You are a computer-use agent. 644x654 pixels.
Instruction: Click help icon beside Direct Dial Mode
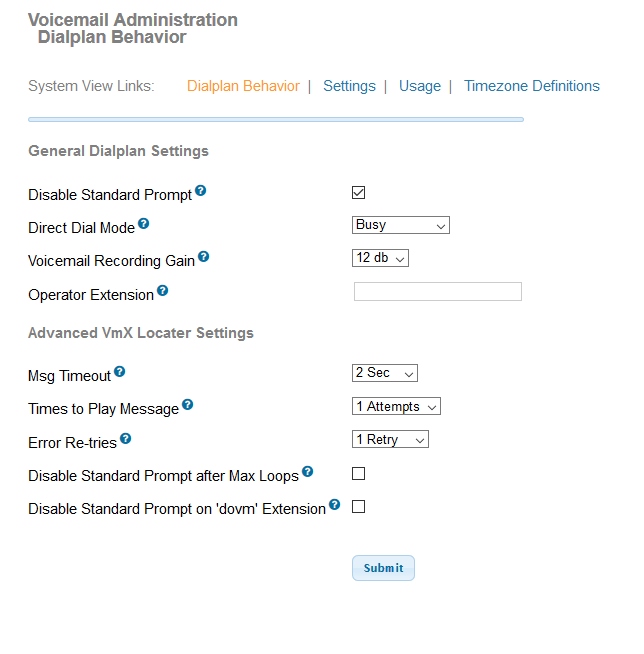click(143, 224)
